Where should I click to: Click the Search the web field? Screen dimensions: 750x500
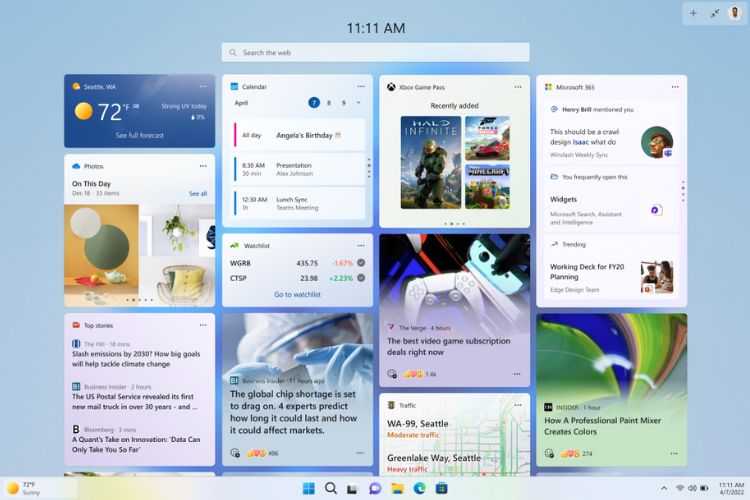[x=375, y=53]
